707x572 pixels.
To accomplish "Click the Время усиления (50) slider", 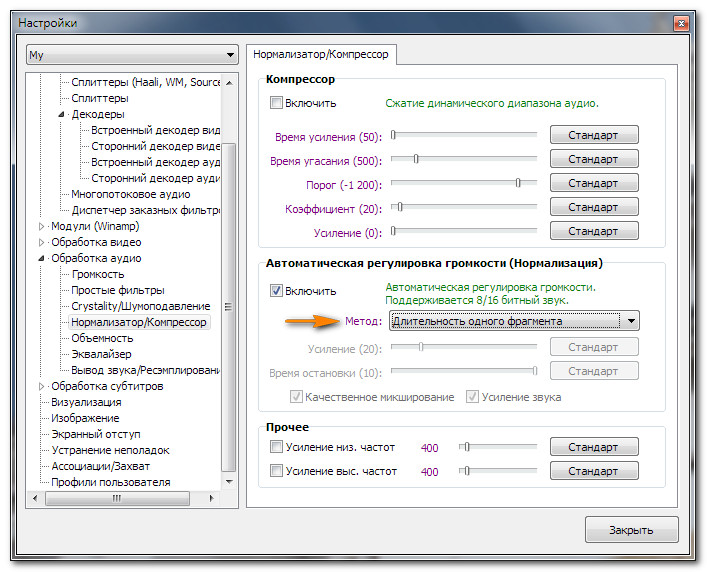I will (x=464, y=134).
